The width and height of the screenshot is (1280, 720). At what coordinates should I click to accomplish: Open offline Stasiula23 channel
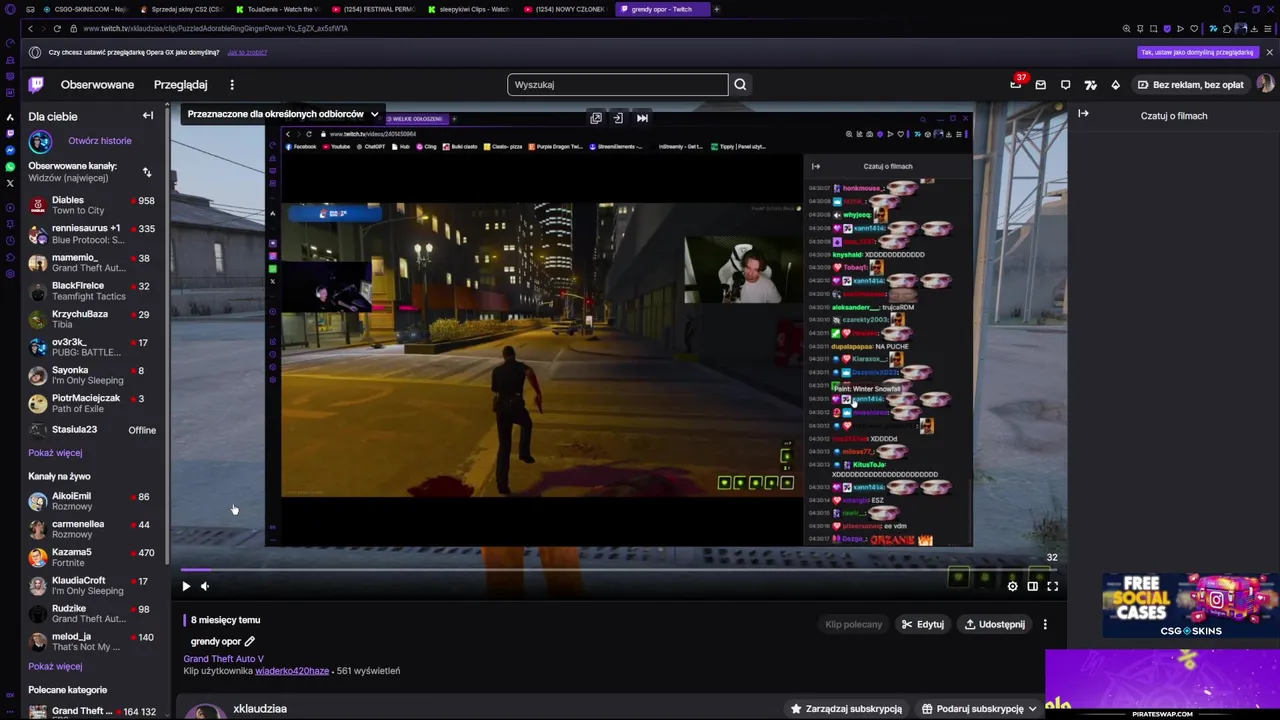pyautogui.click(x=91, y=430)
